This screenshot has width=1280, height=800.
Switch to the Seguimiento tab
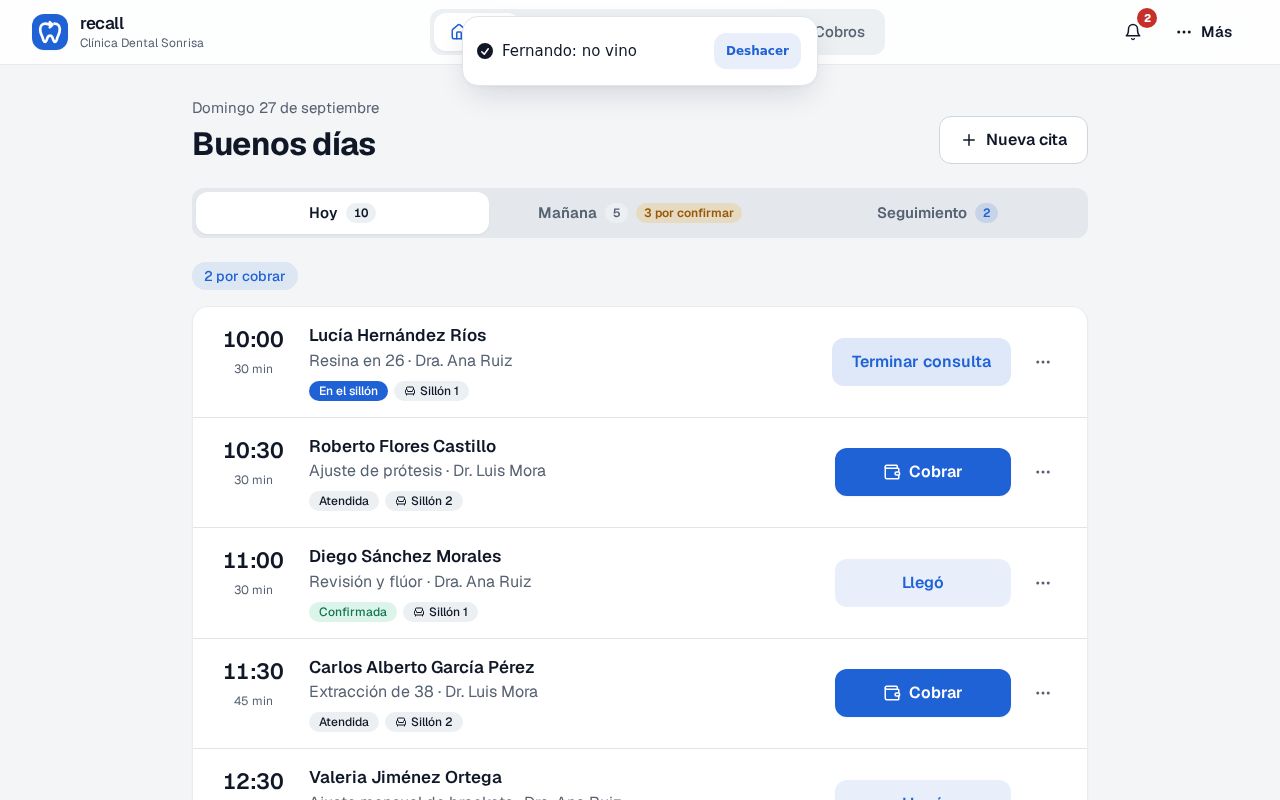pos(937,213)
